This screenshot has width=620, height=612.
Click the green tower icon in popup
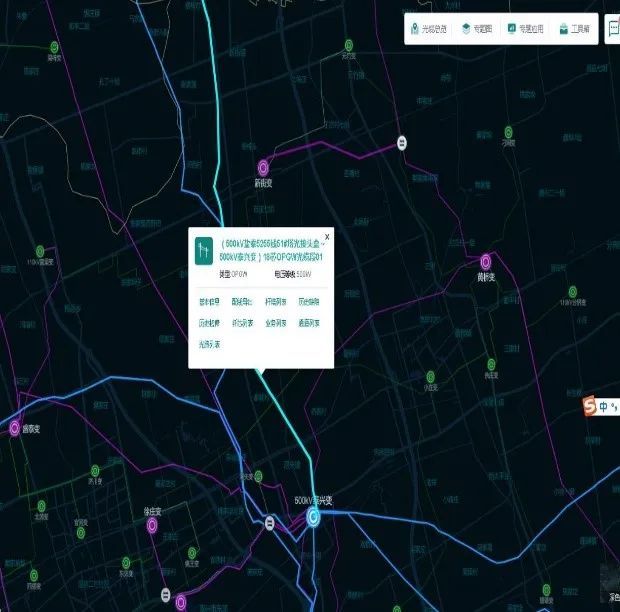(x=202, y=249)
